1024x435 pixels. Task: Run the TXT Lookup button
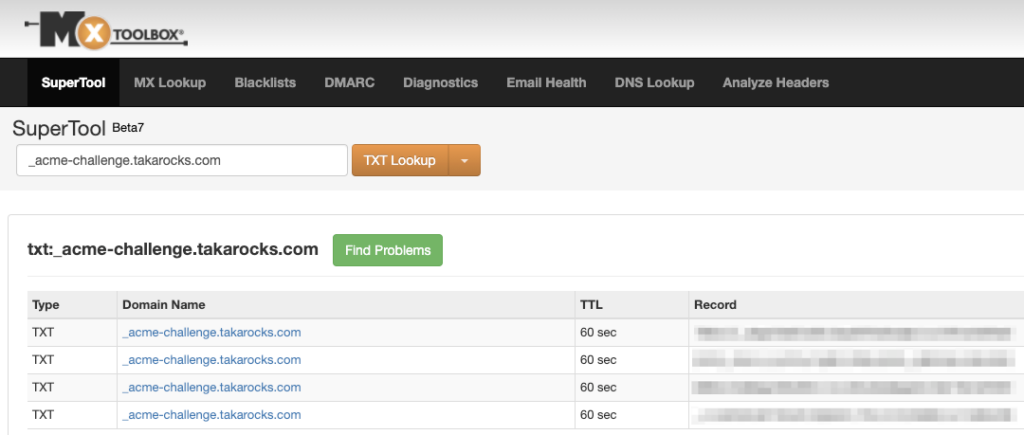tap(400, 160)
